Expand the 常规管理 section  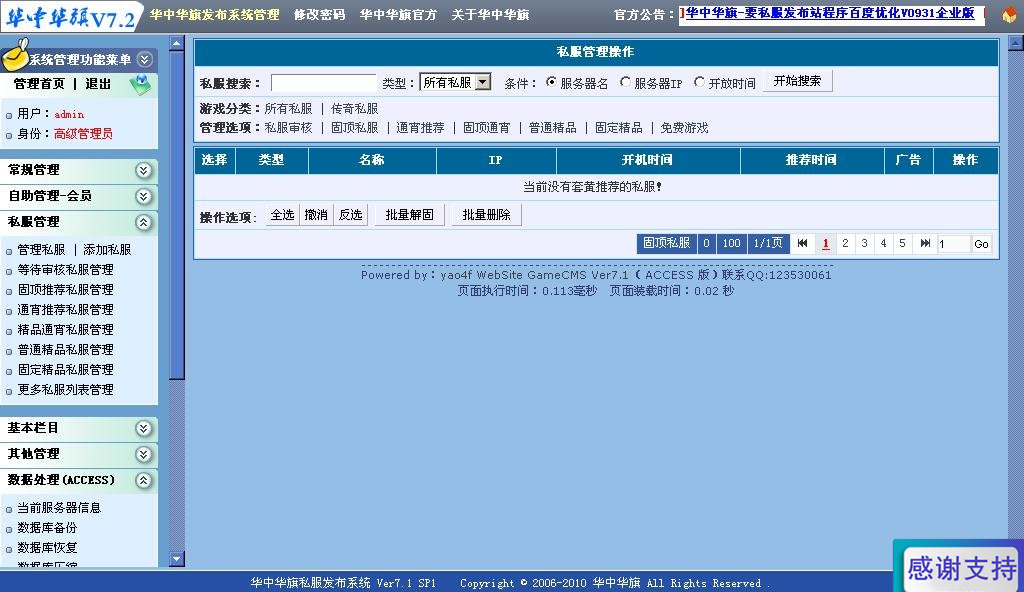144,171
